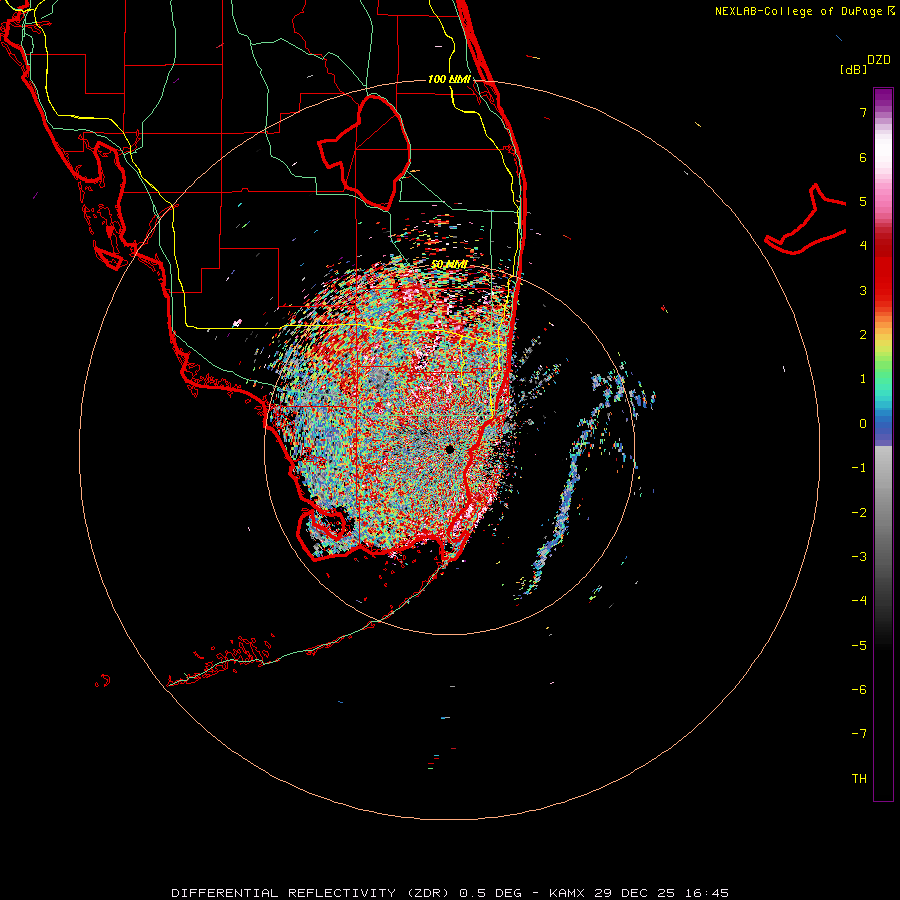Click the black radar site dot

pyautogui.click(x=449, y=449)
